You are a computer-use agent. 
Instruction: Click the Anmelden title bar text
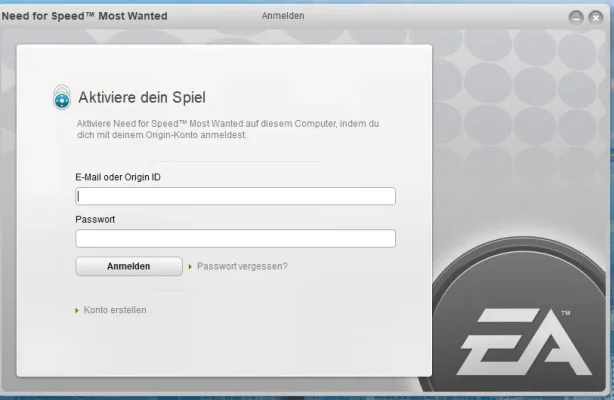pos(283,16)
